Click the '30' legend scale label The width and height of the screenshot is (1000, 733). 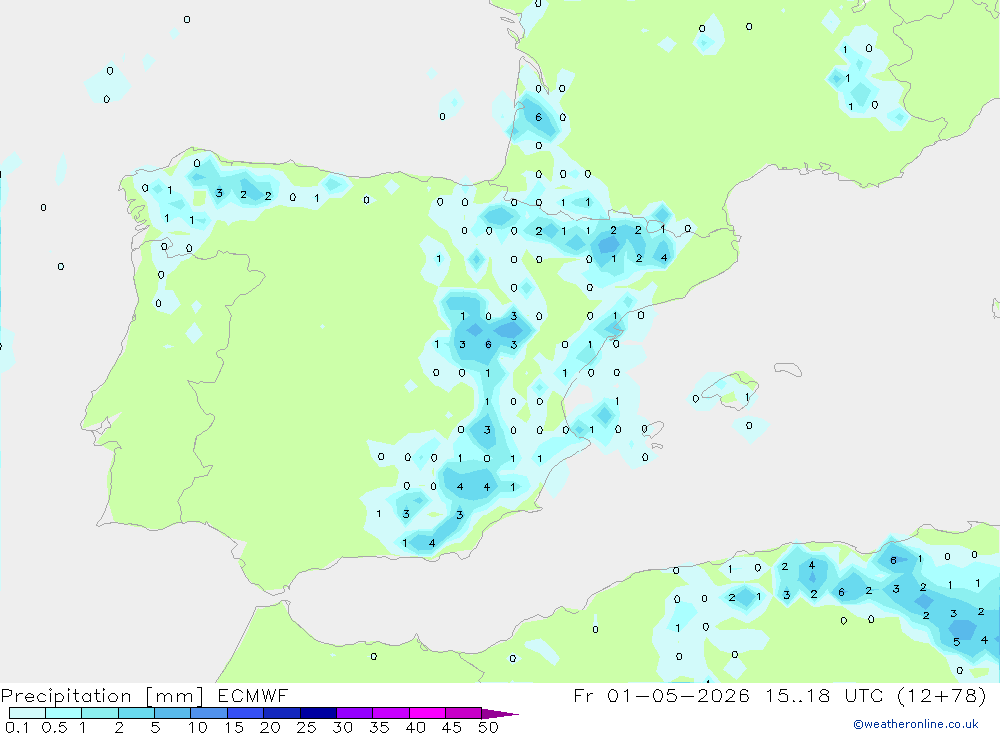(x=343, y=727)
